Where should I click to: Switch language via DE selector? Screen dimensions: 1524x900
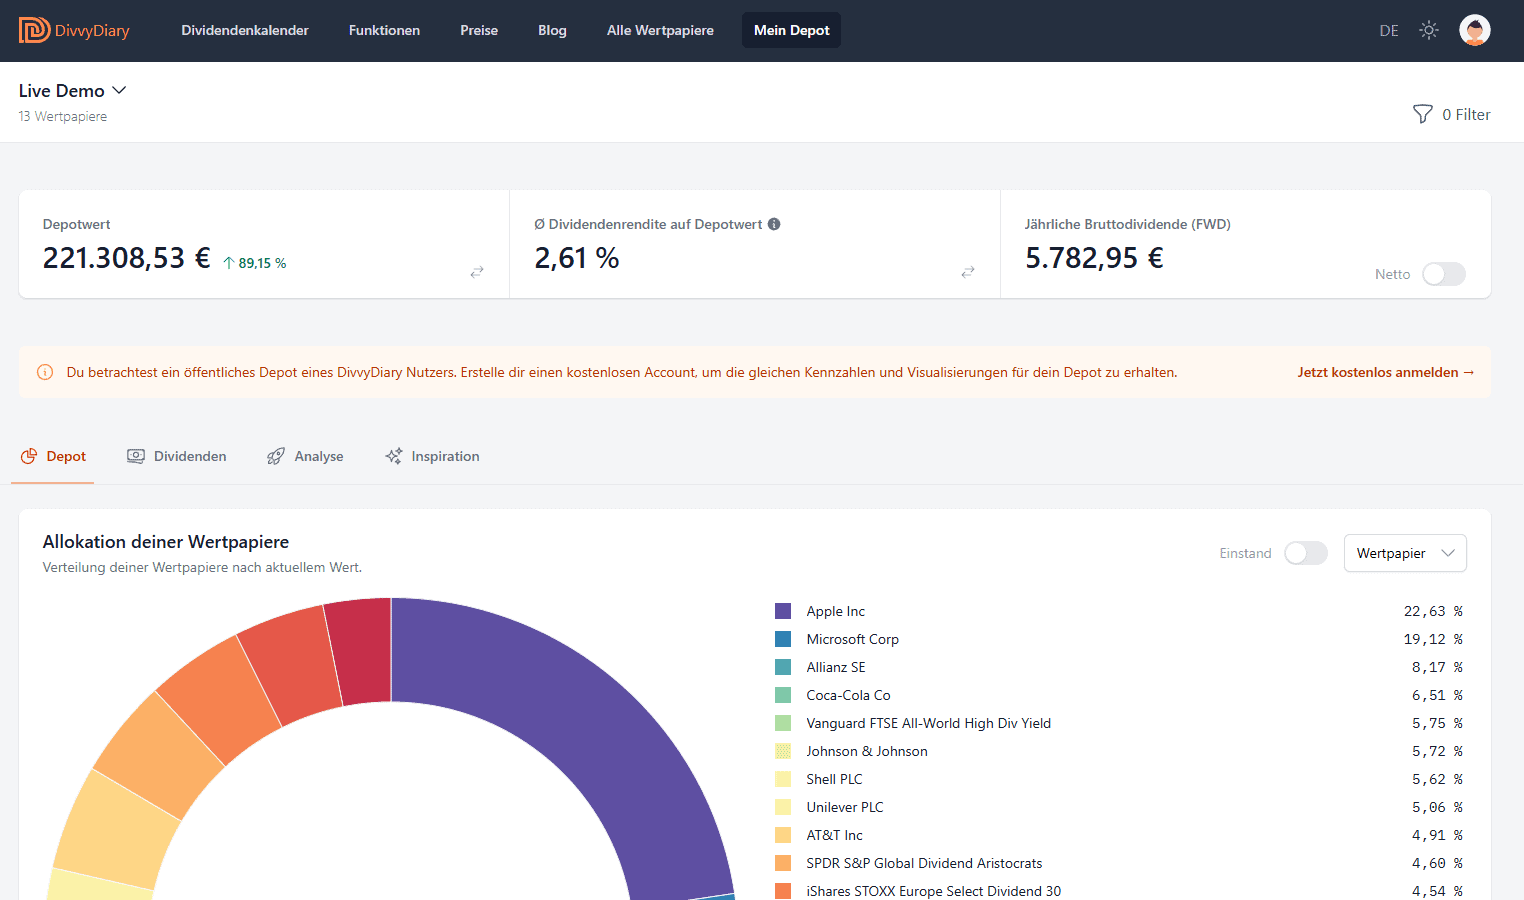pos(1389,31)
